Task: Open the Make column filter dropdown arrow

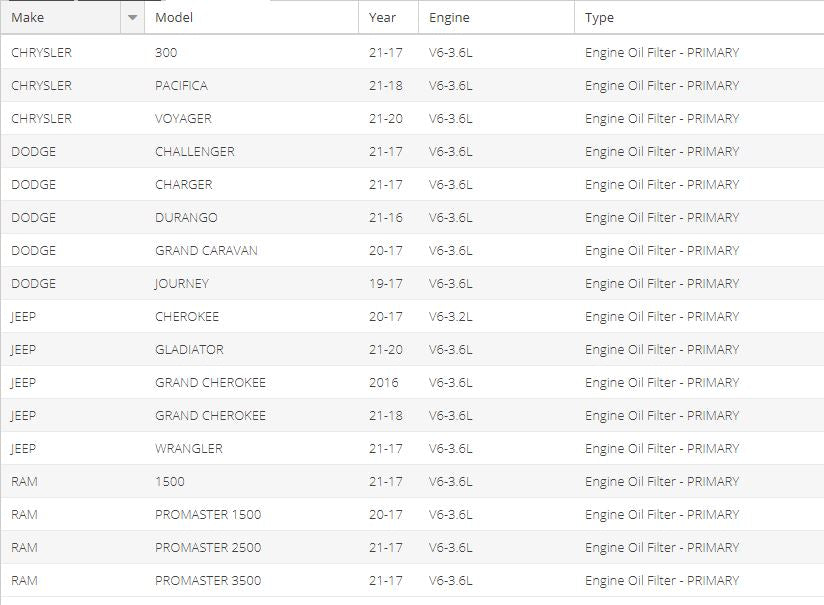Action: (x=132, y=18)
